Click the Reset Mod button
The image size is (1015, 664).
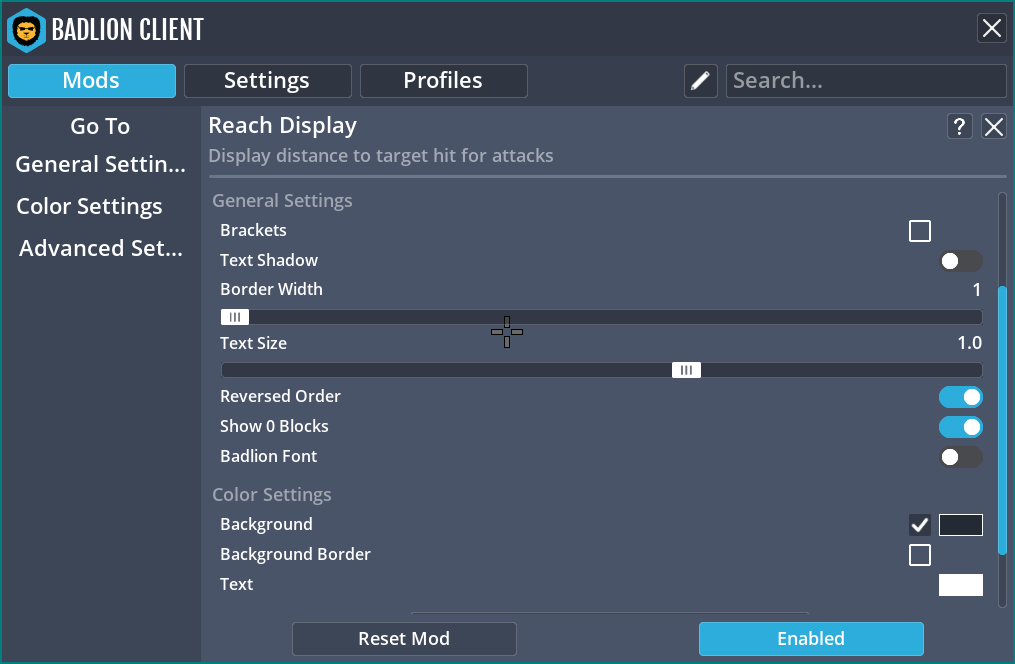tap(405, 639)
